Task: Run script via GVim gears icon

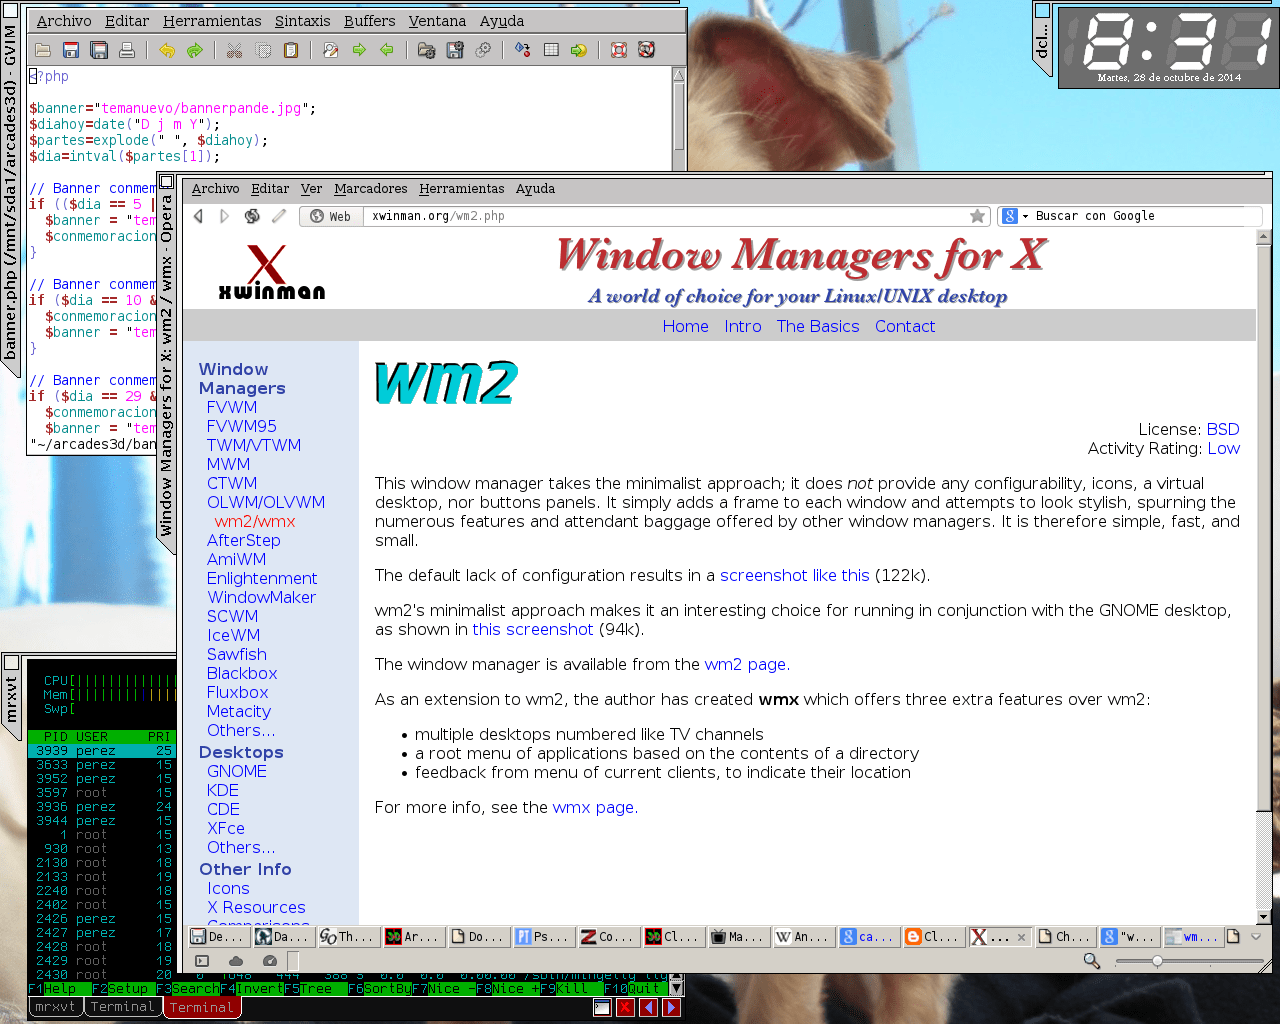Action: tap(483, 50)
